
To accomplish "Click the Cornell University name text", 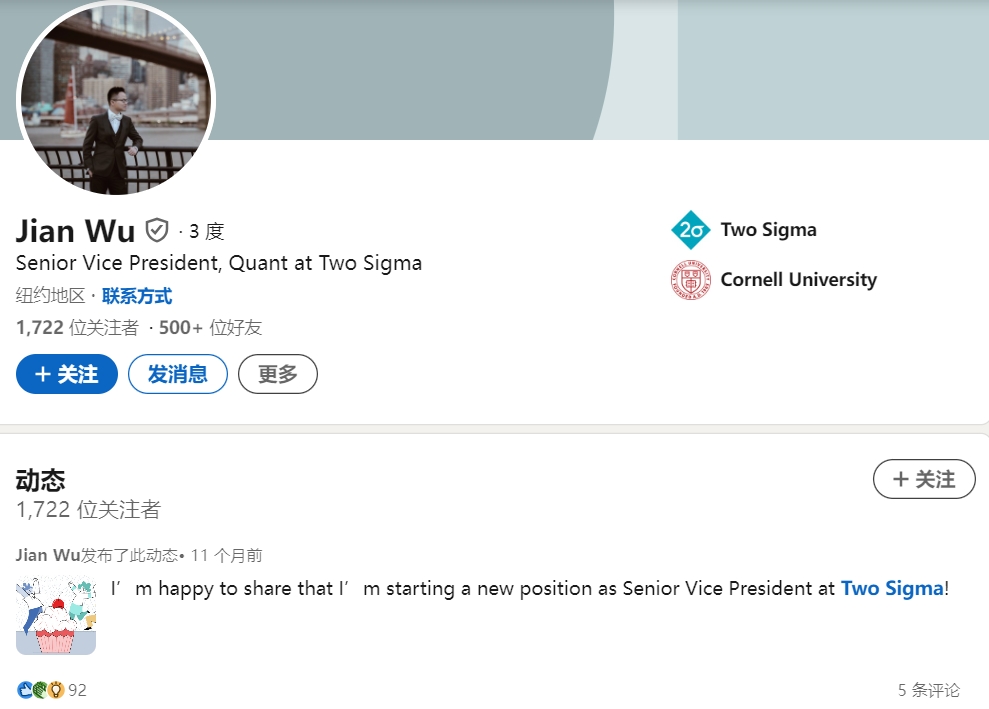I will coord(798,280).
